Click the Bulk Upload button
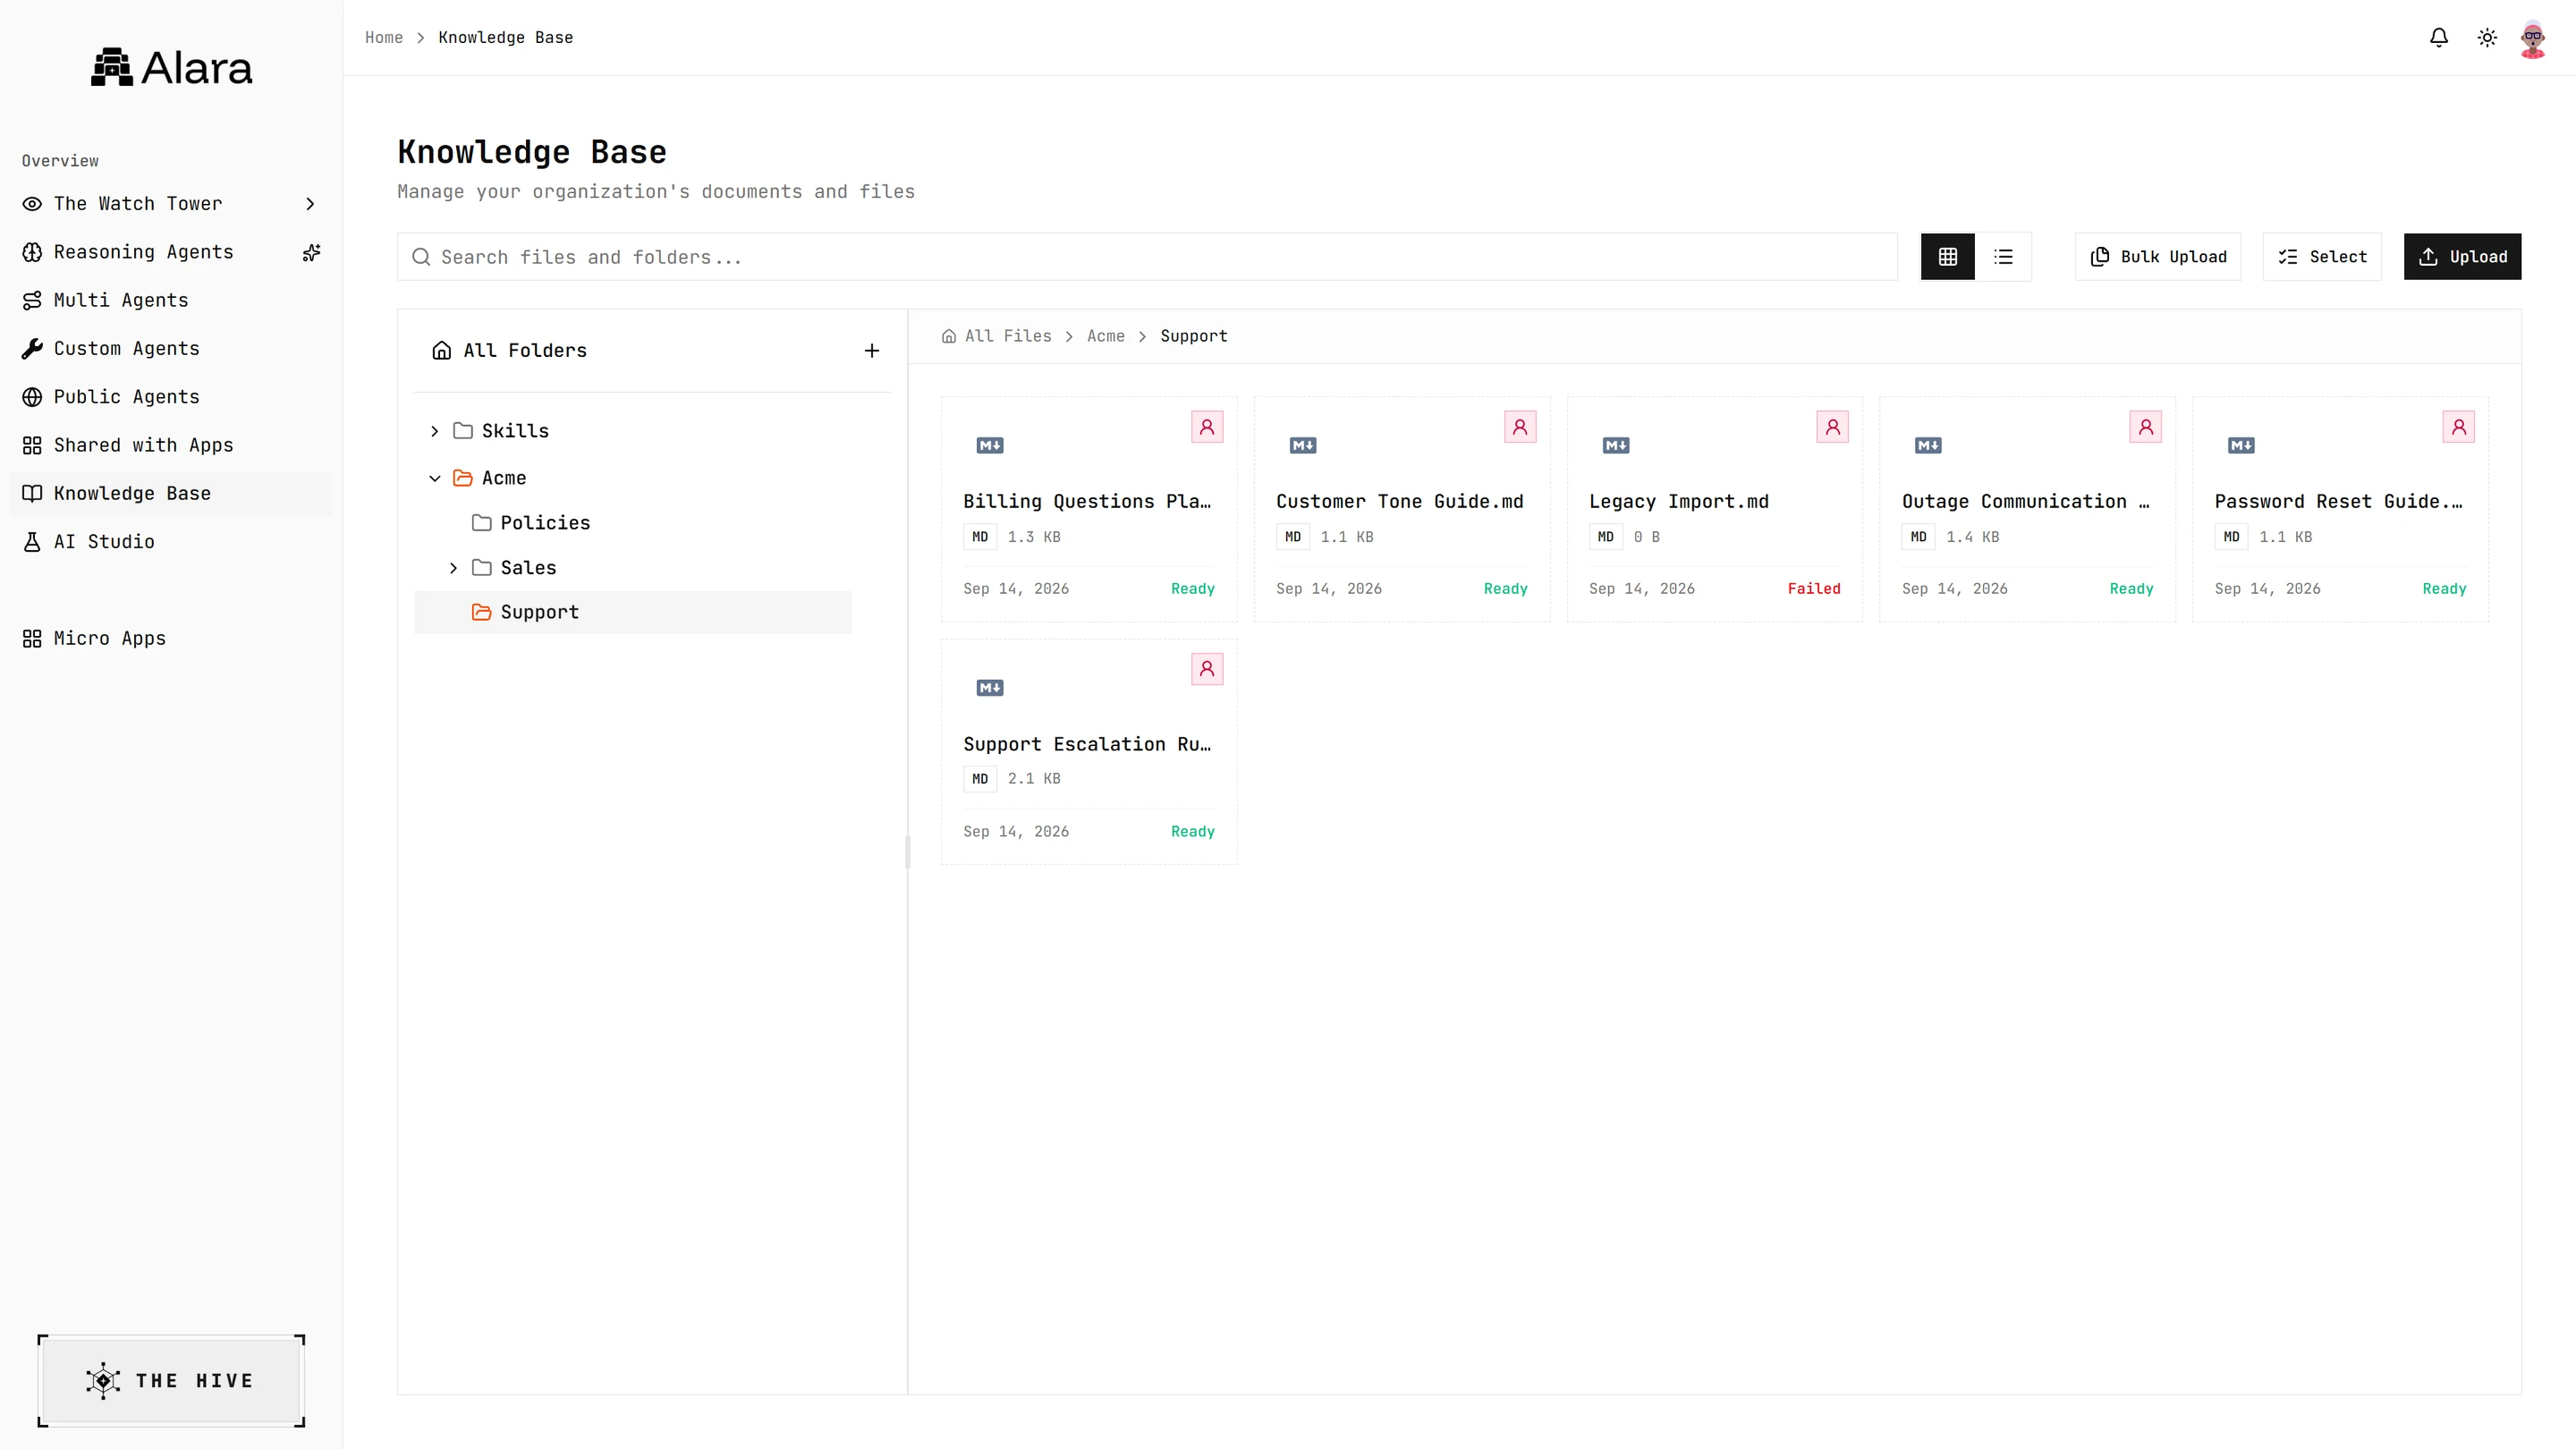Image resolution: width=2576 pixels, height=1449 pixels. [x=2158, y=257]
